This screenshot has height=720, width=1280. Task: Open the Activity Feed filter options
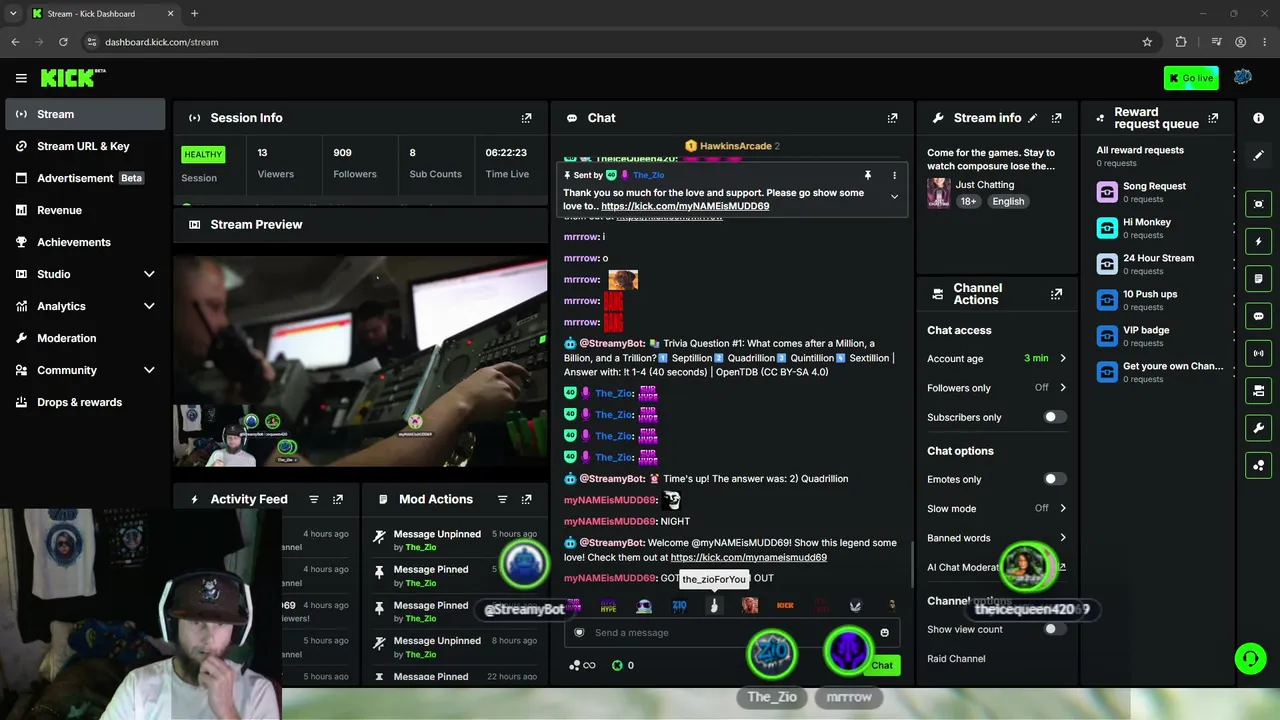pos(314,499)
